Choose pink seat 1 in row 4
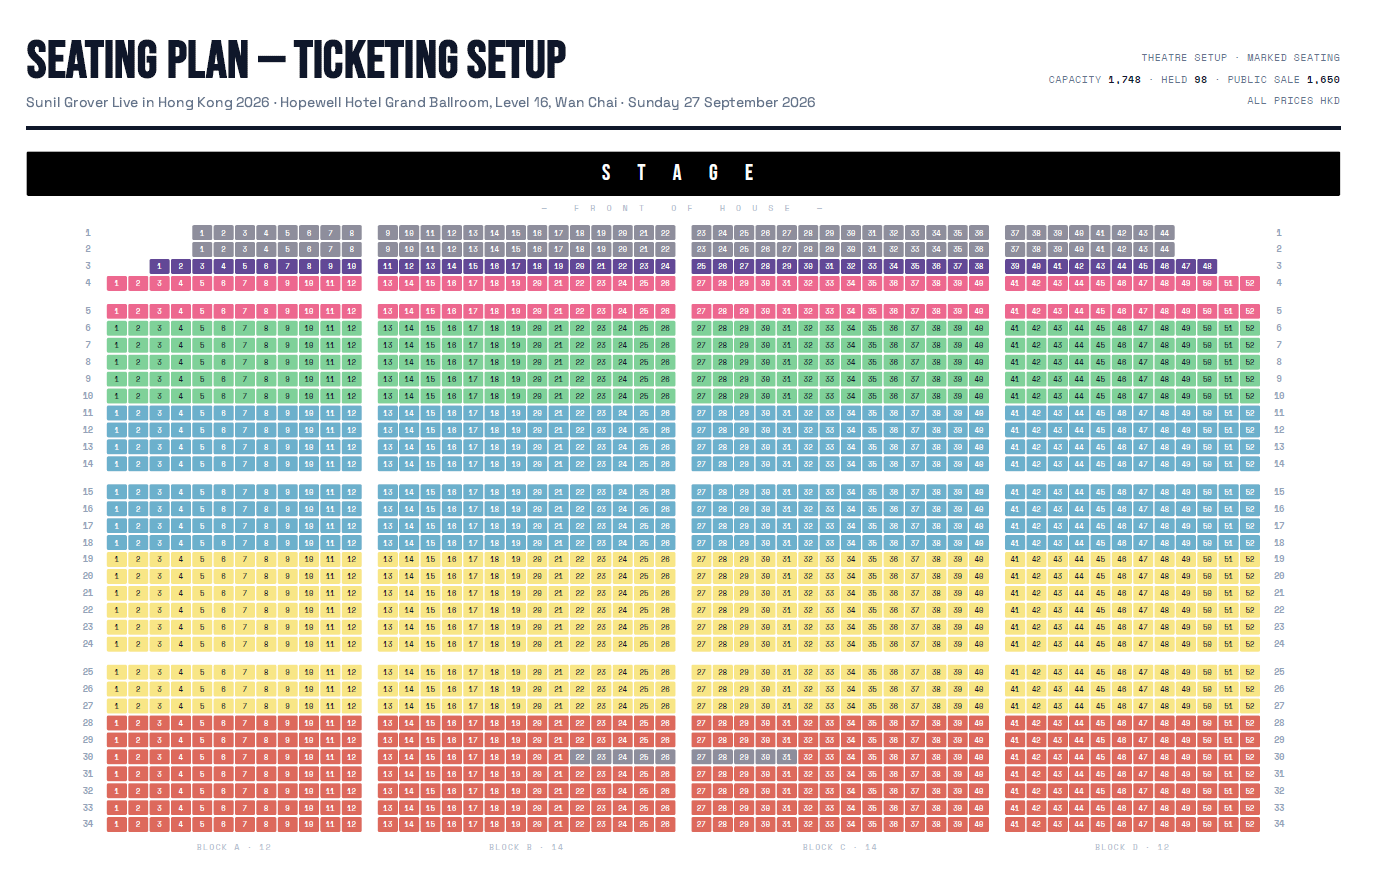Viewport: 1382px width, 870px height. point(116,283)
